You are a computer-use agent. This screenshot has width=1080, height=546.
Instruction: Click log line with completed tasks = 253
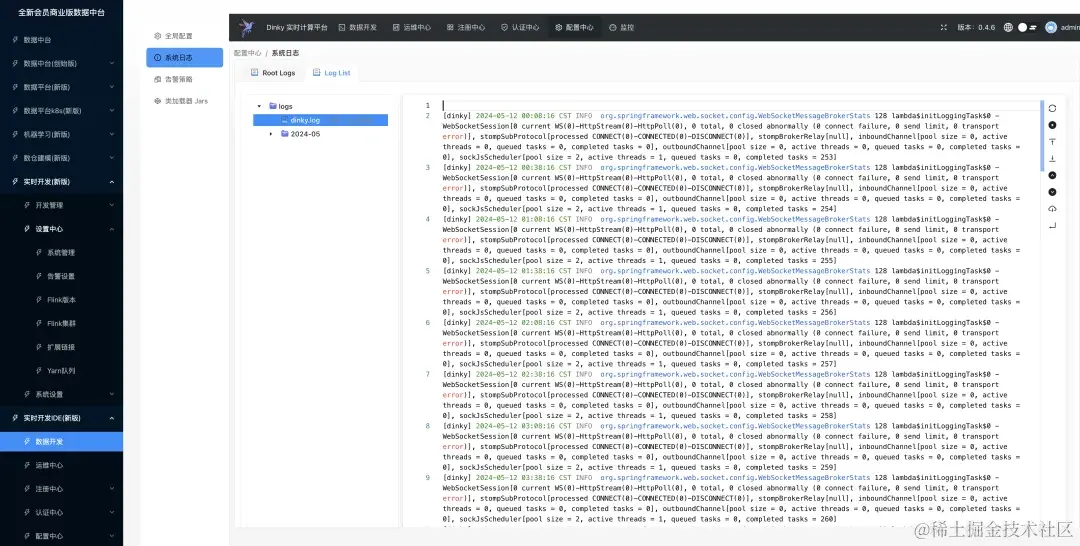[x=731, y=136]
